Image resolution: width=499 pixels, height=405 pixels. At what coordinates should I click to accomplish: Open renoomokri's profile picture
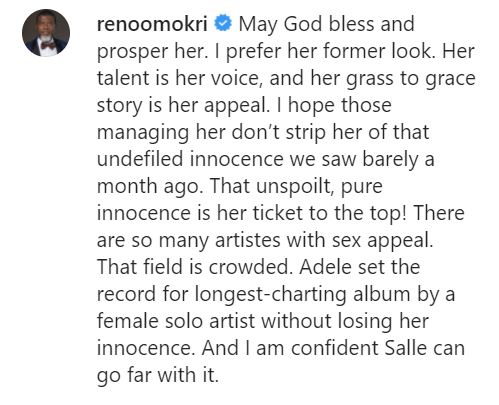pyautogui.click(x=46, y=33)
